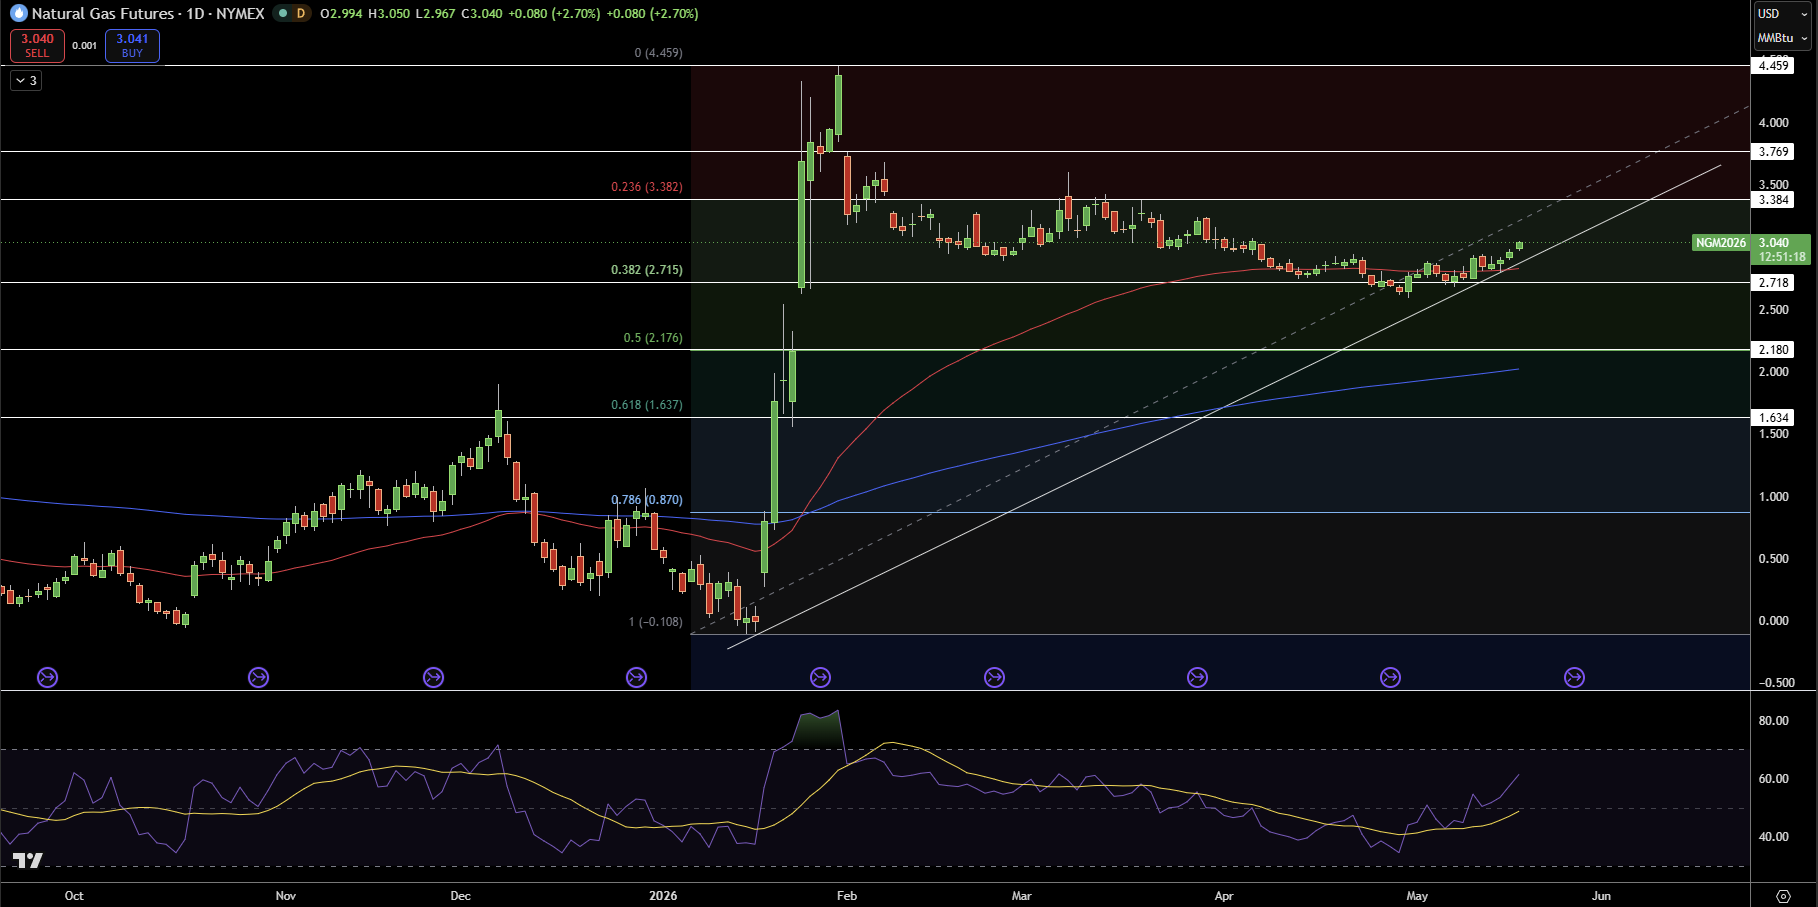Click the contract rollover marker nearest the Mar label
1818x907 pixels.
click(x=994, y=678)
